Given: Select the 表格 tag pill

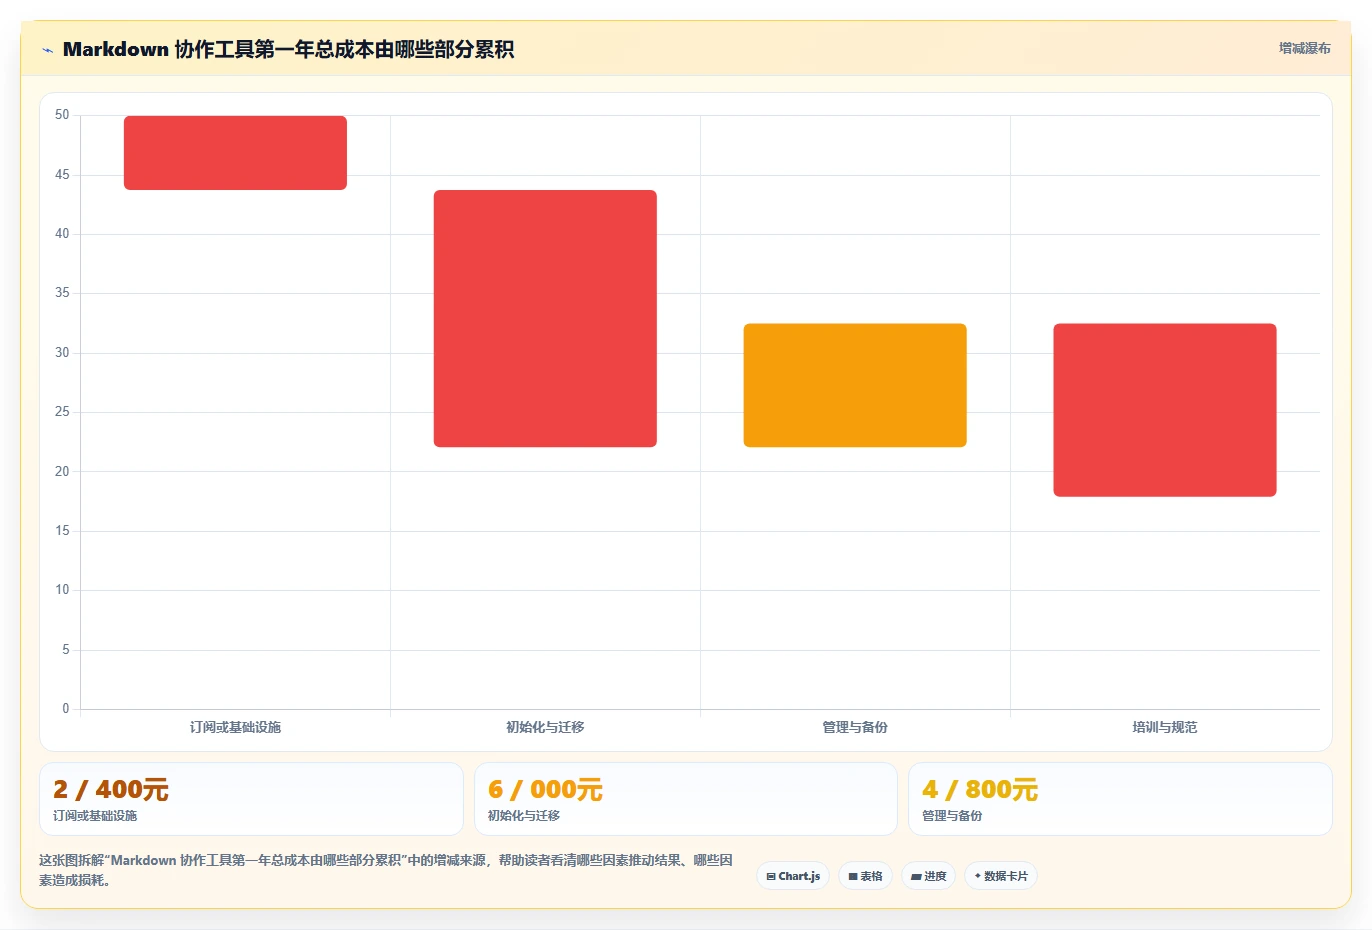Looking at the screenshot, I should 865,876.
